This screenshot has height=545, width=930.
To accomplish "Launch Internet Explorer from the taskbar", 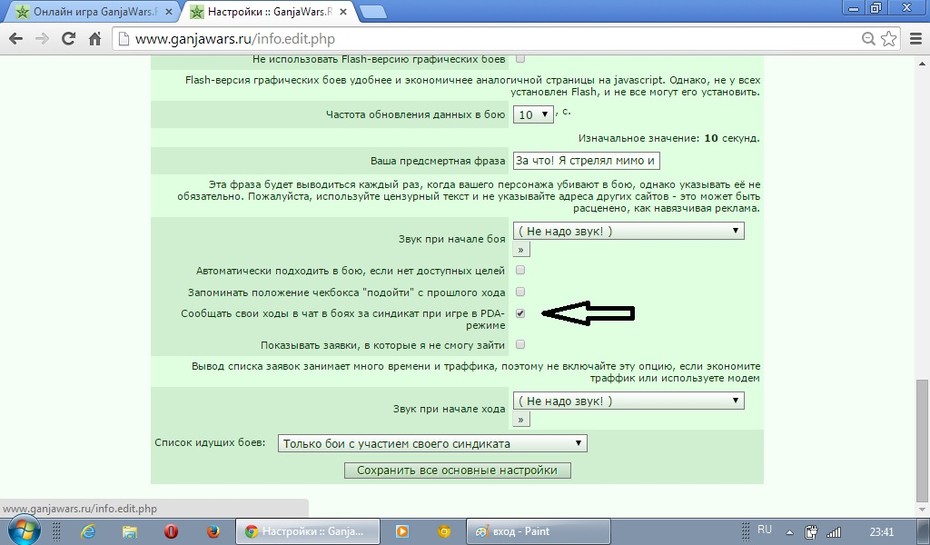I will 88,531.
